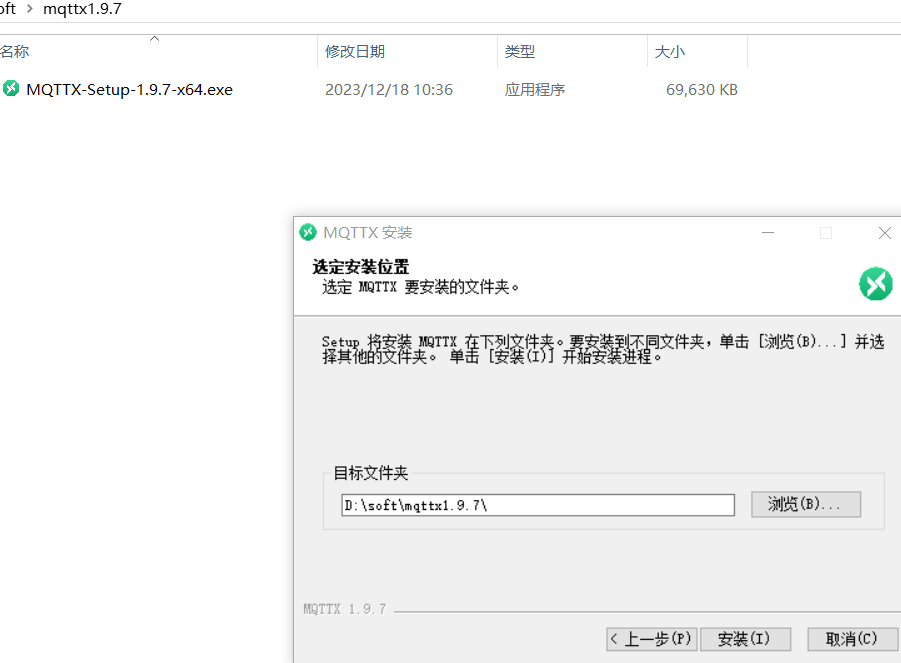Viewport: 901px width, 663px height.
Task: Click the 69,630 KB size cell
Action: pyautogui.click(x=701, y=90)
